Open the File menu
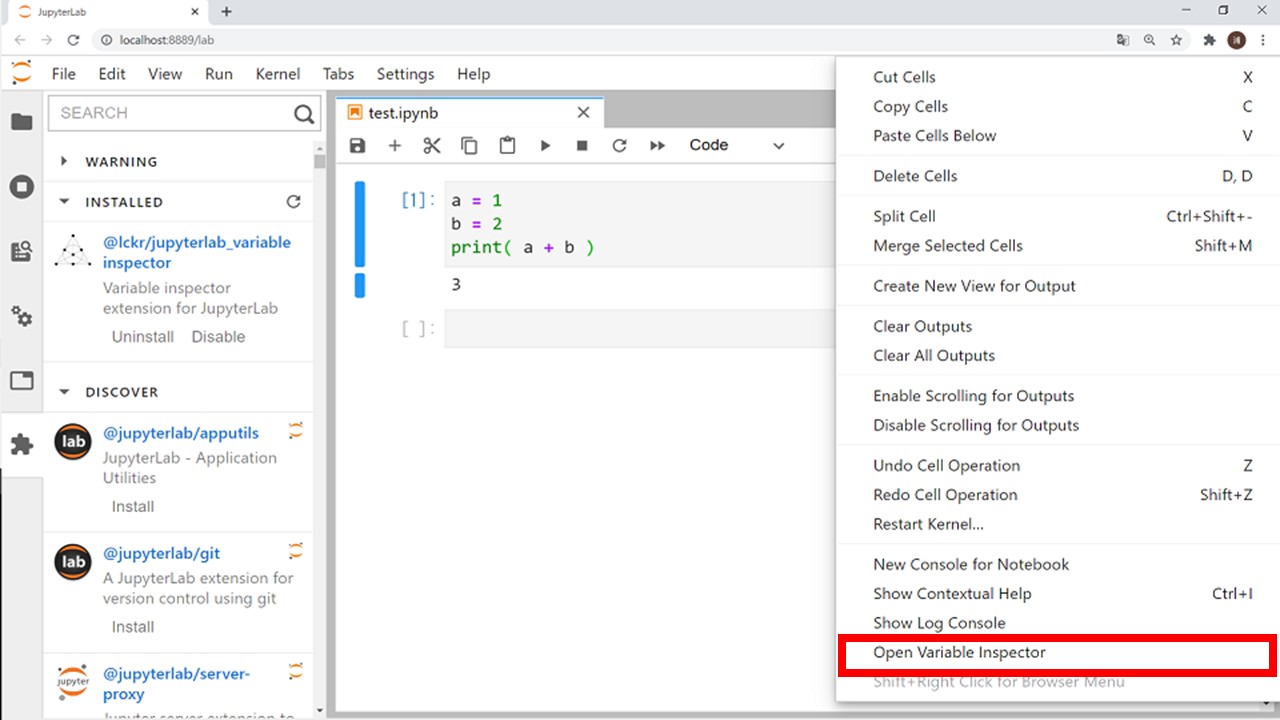Image resolution: width=1280 pixels, height=720 pixels. click(x=64, y=74)
